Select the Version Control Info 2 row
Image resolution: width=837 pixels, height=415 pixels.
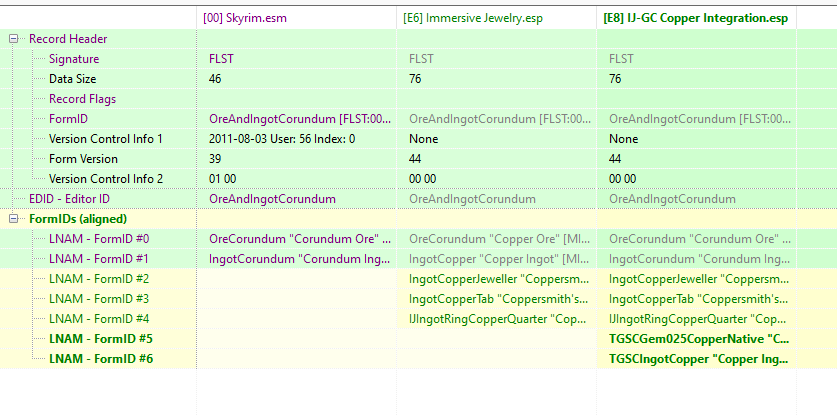[x=418, y=179]
